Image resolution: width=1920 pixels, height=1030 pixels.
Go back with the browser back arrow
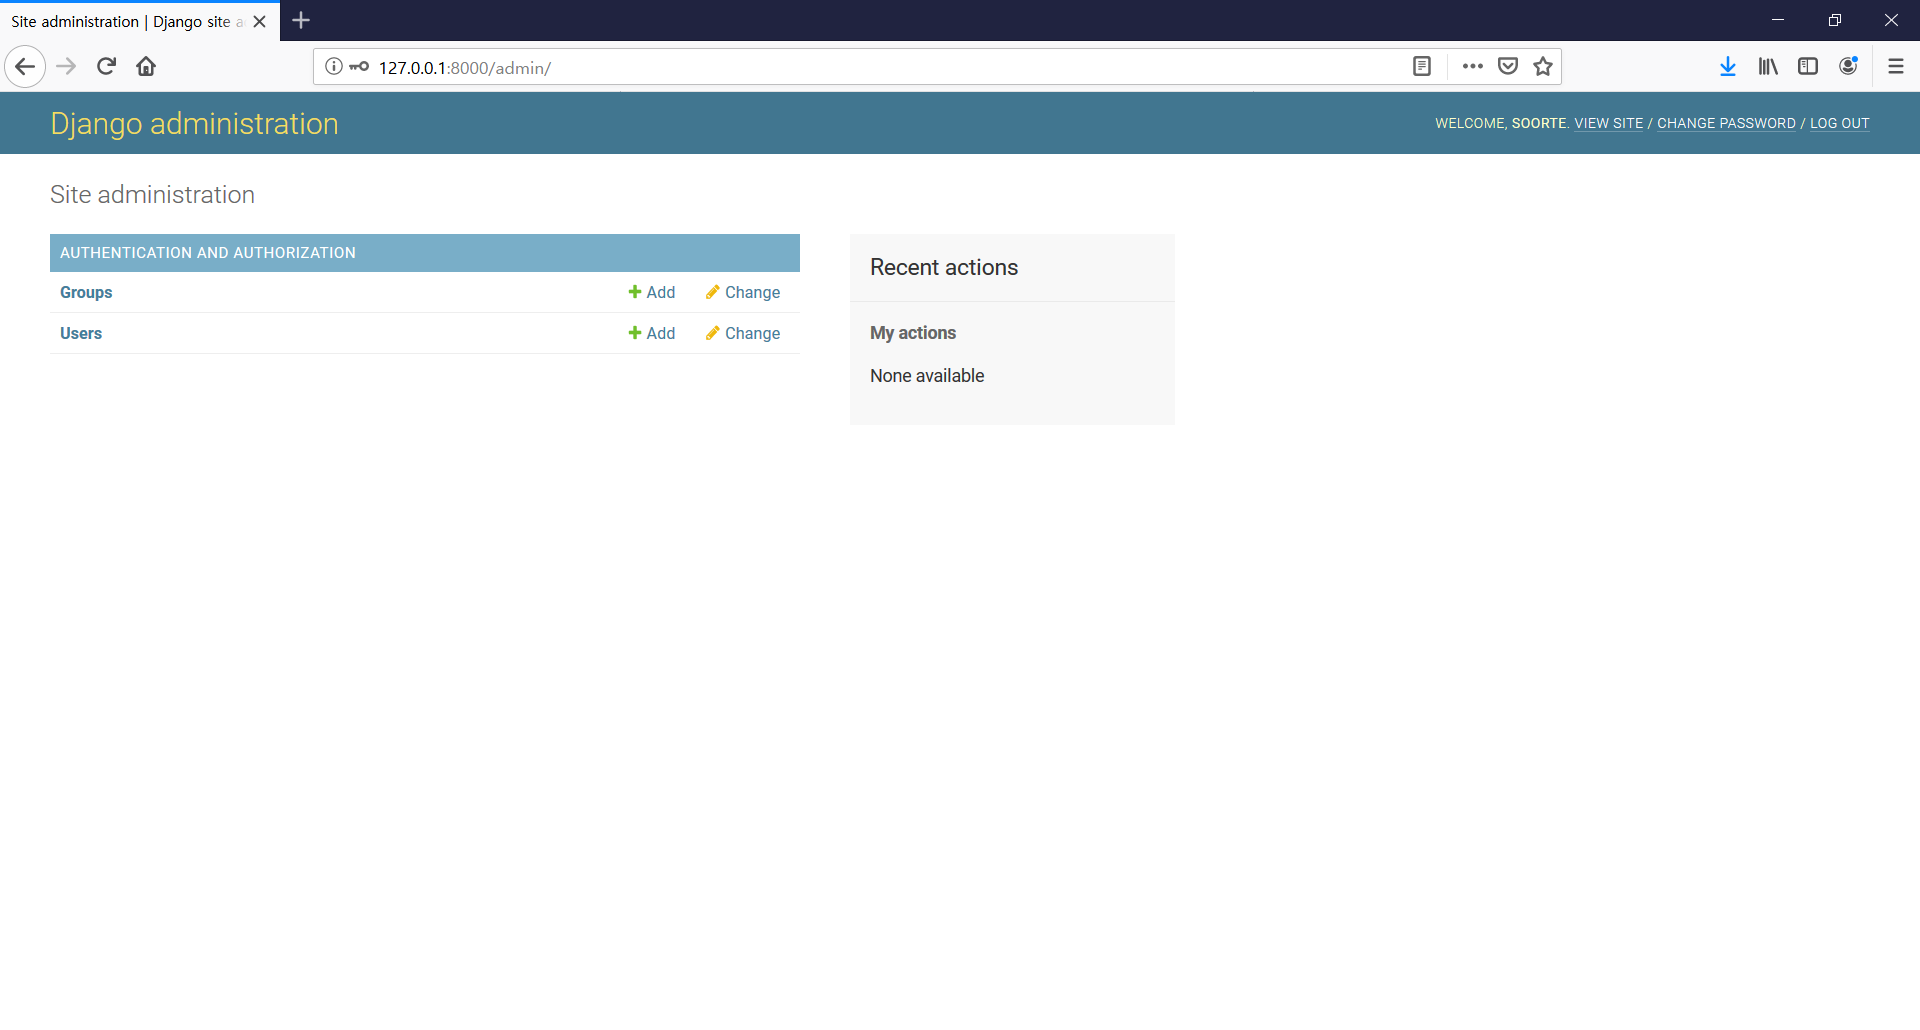pos(25,67)
